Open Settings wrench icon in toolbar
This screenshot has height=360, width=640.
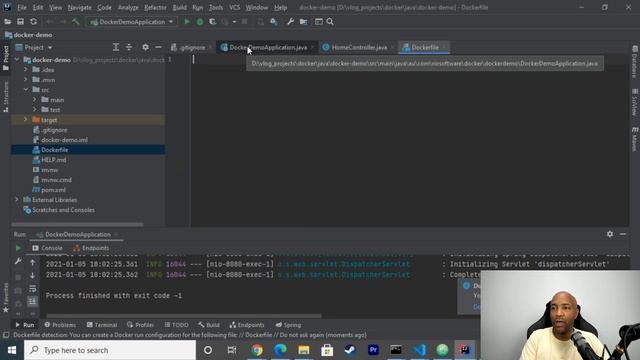290,22
